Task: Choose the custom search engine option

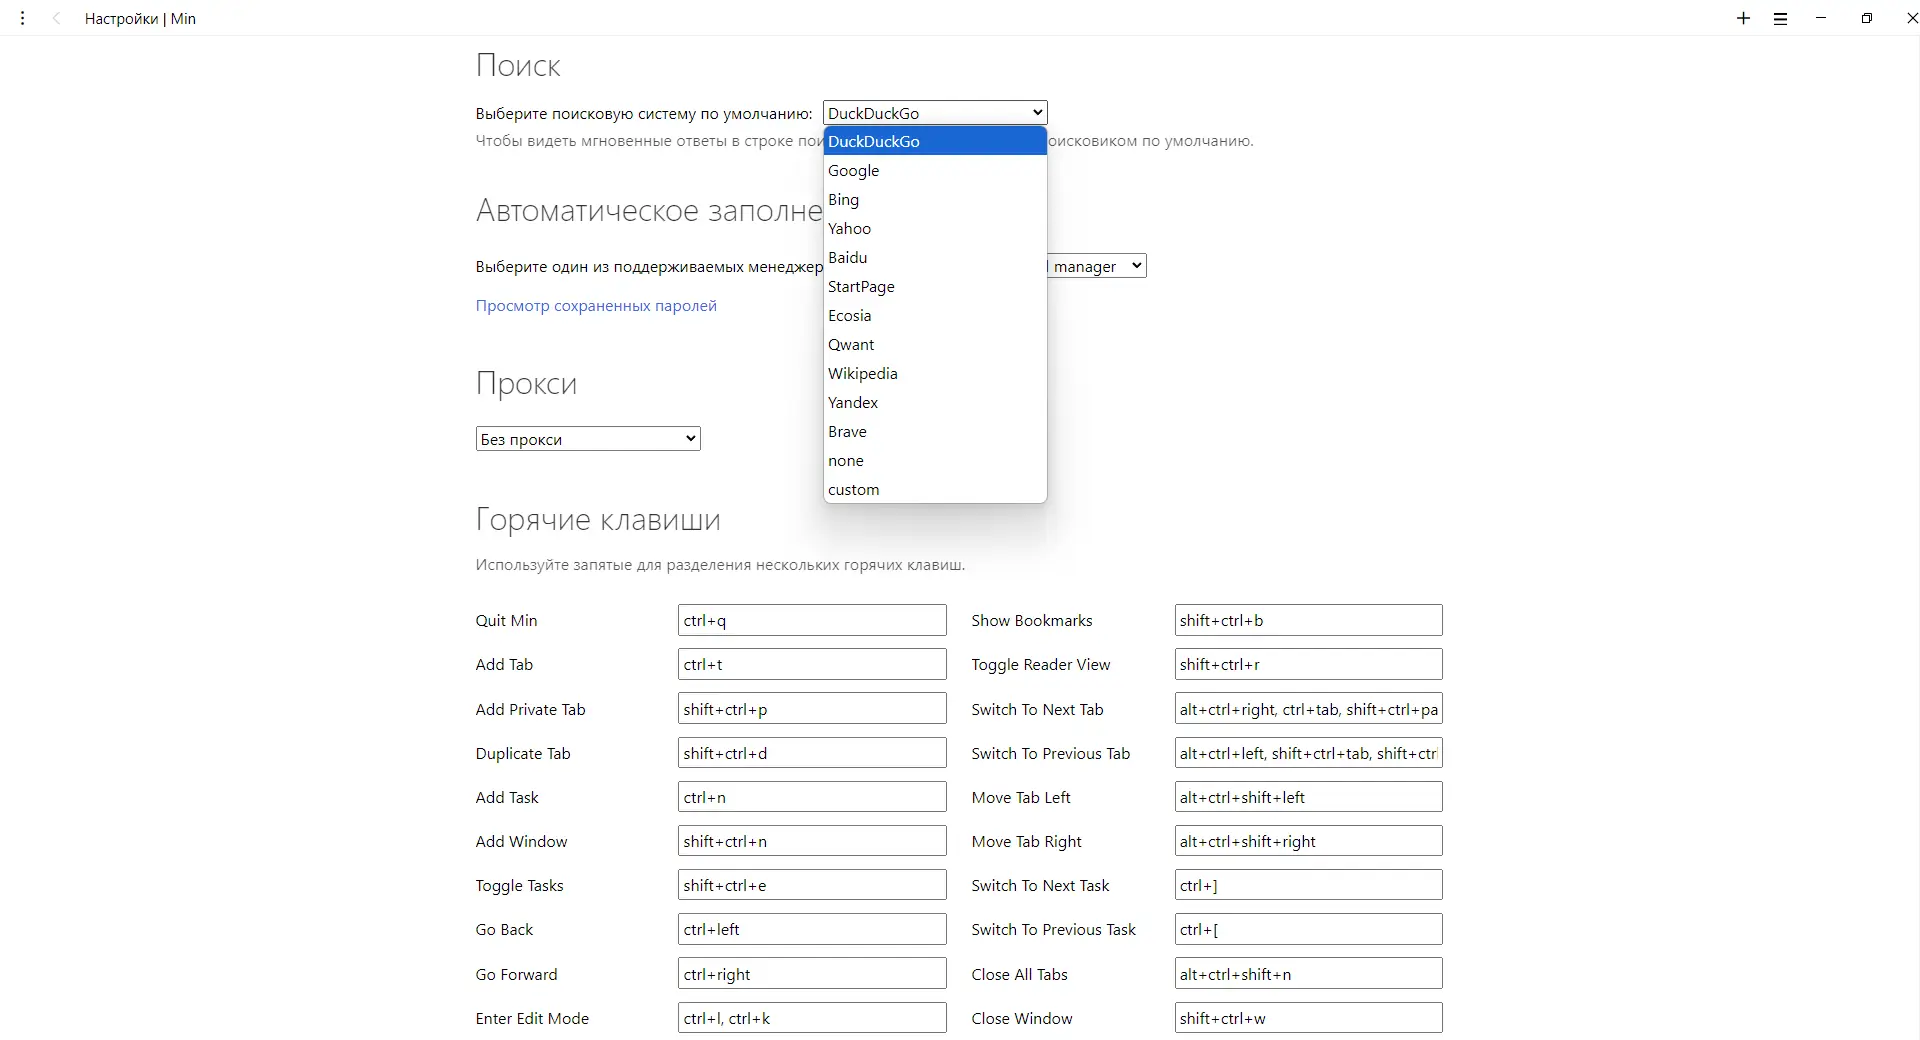Action: [853, 490]
